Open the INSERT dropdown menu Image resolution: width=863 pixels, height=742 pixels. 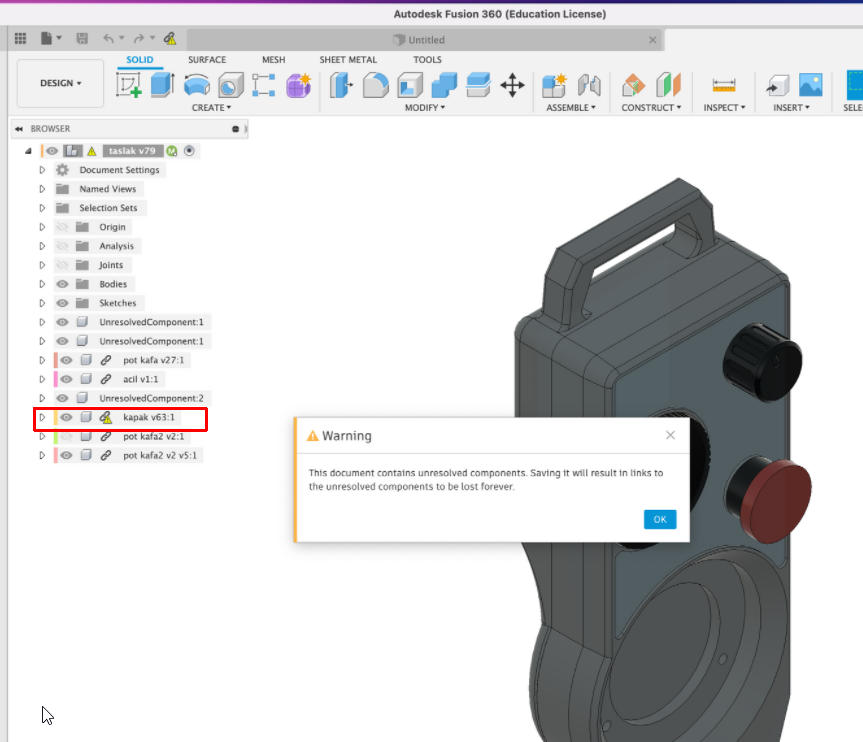click(791, 108)
